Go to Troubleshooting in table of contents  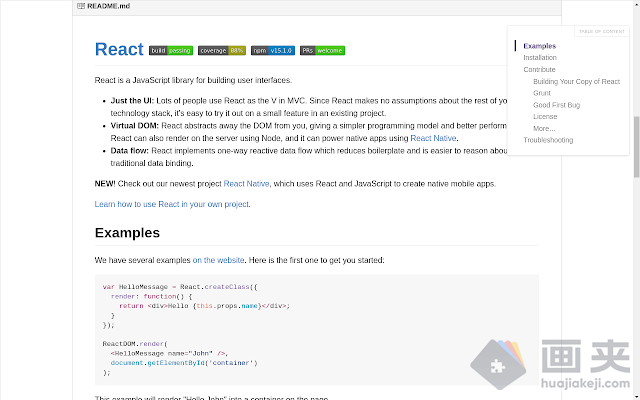[x=548, y=140]
